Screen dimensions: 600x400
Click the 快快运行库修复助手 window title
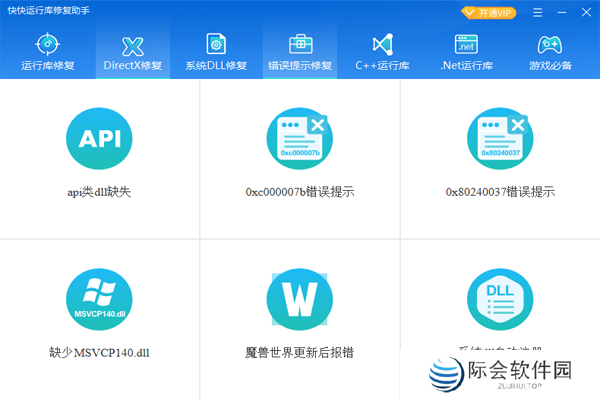tap(49, 10)
